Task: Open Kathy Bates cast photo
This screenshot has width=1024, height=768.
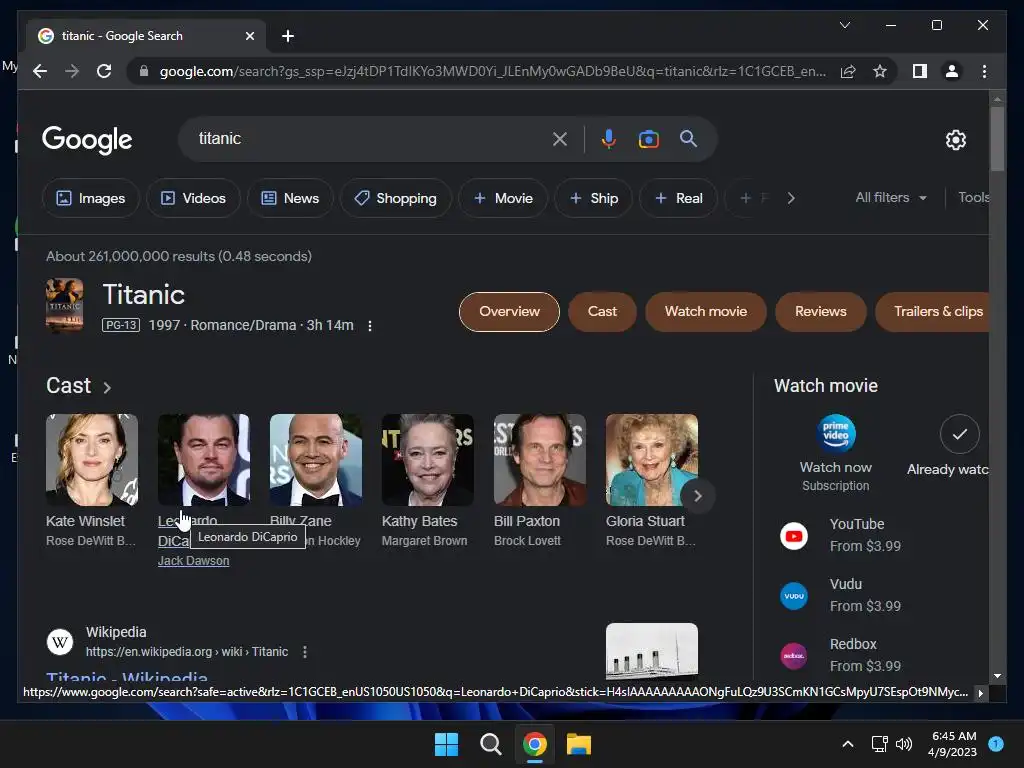Action: point(428,460)
